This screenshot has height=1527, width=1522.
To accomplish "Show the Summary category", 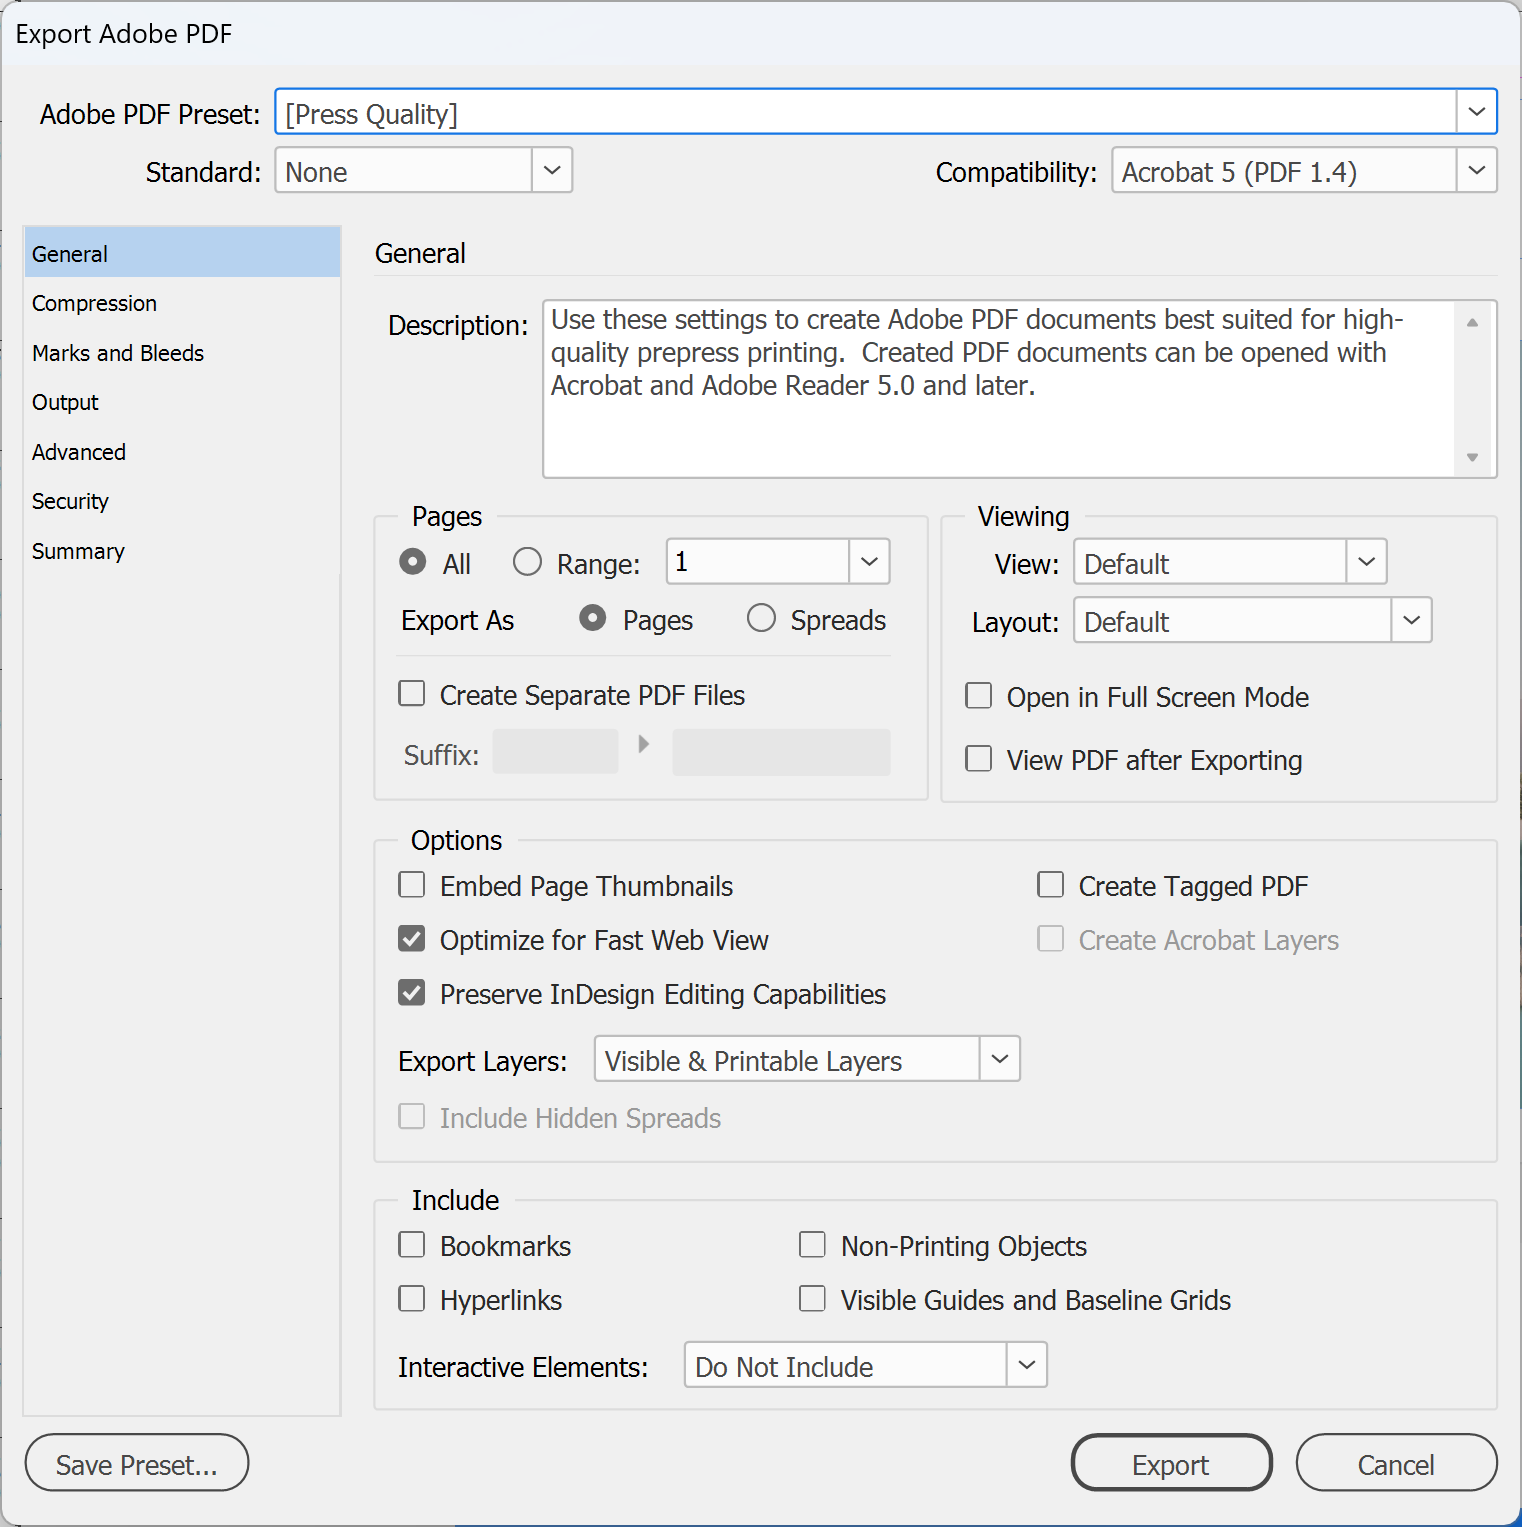I will (x=182, y=551).
